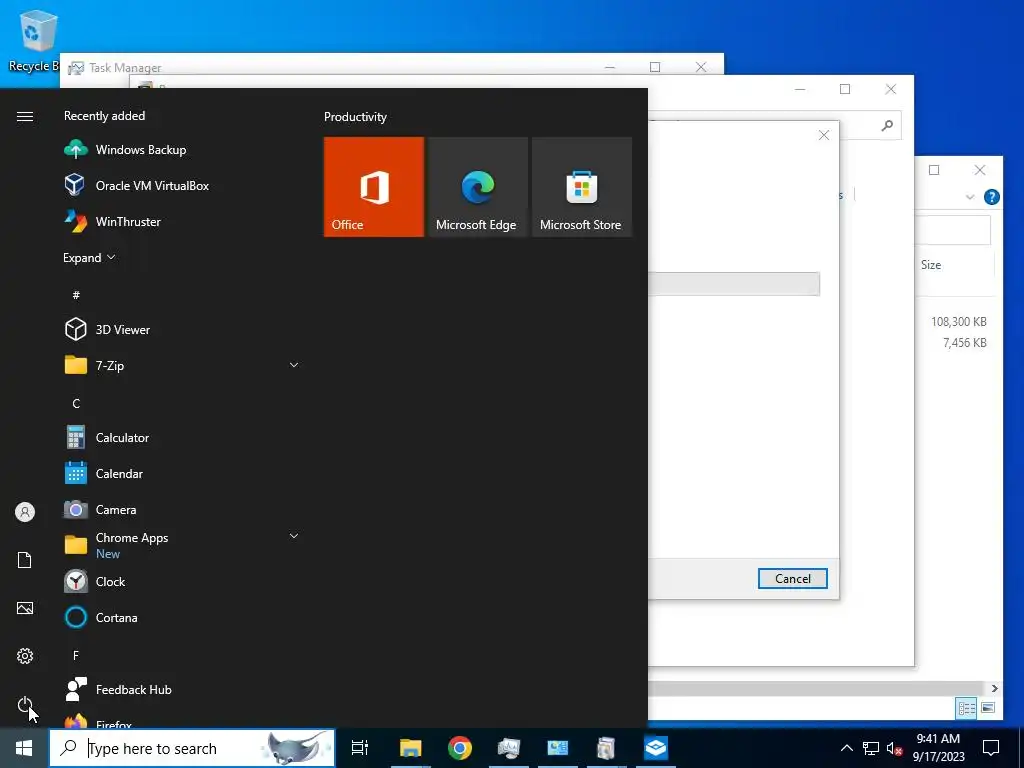Open the Microsoft Edge tile
The height and width of the screenshot is (768, 1024).
coord(477,187)
